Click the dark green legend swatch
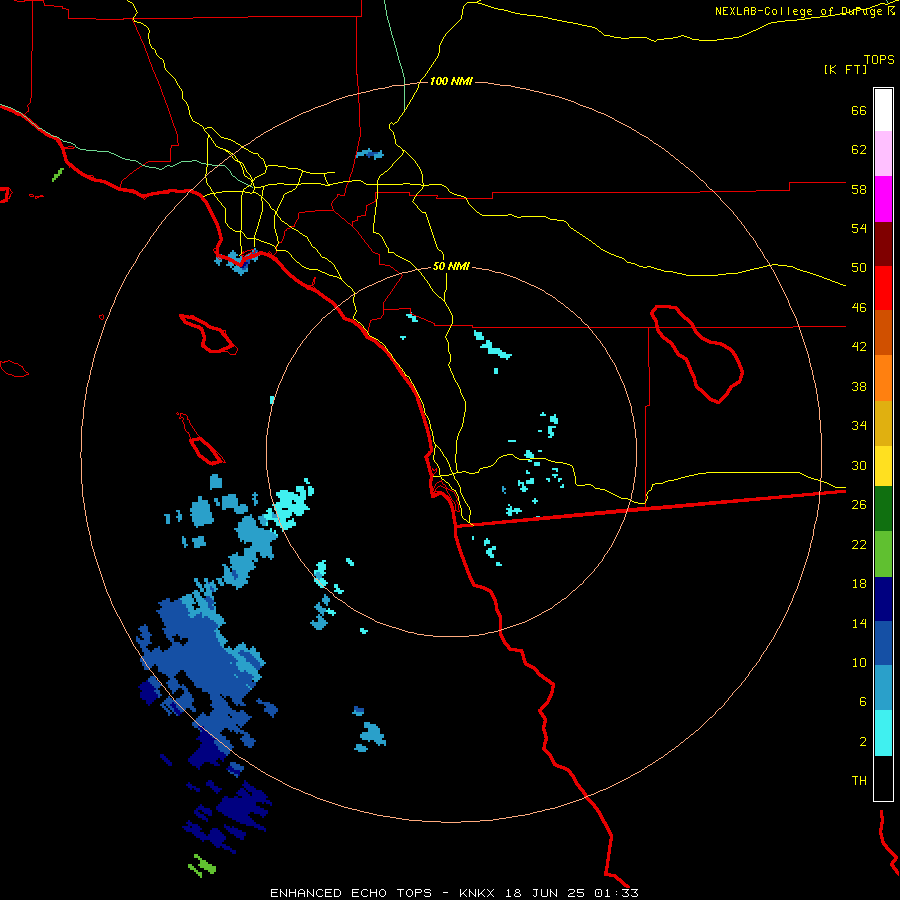900x900 pixels. tap(883, 509)
